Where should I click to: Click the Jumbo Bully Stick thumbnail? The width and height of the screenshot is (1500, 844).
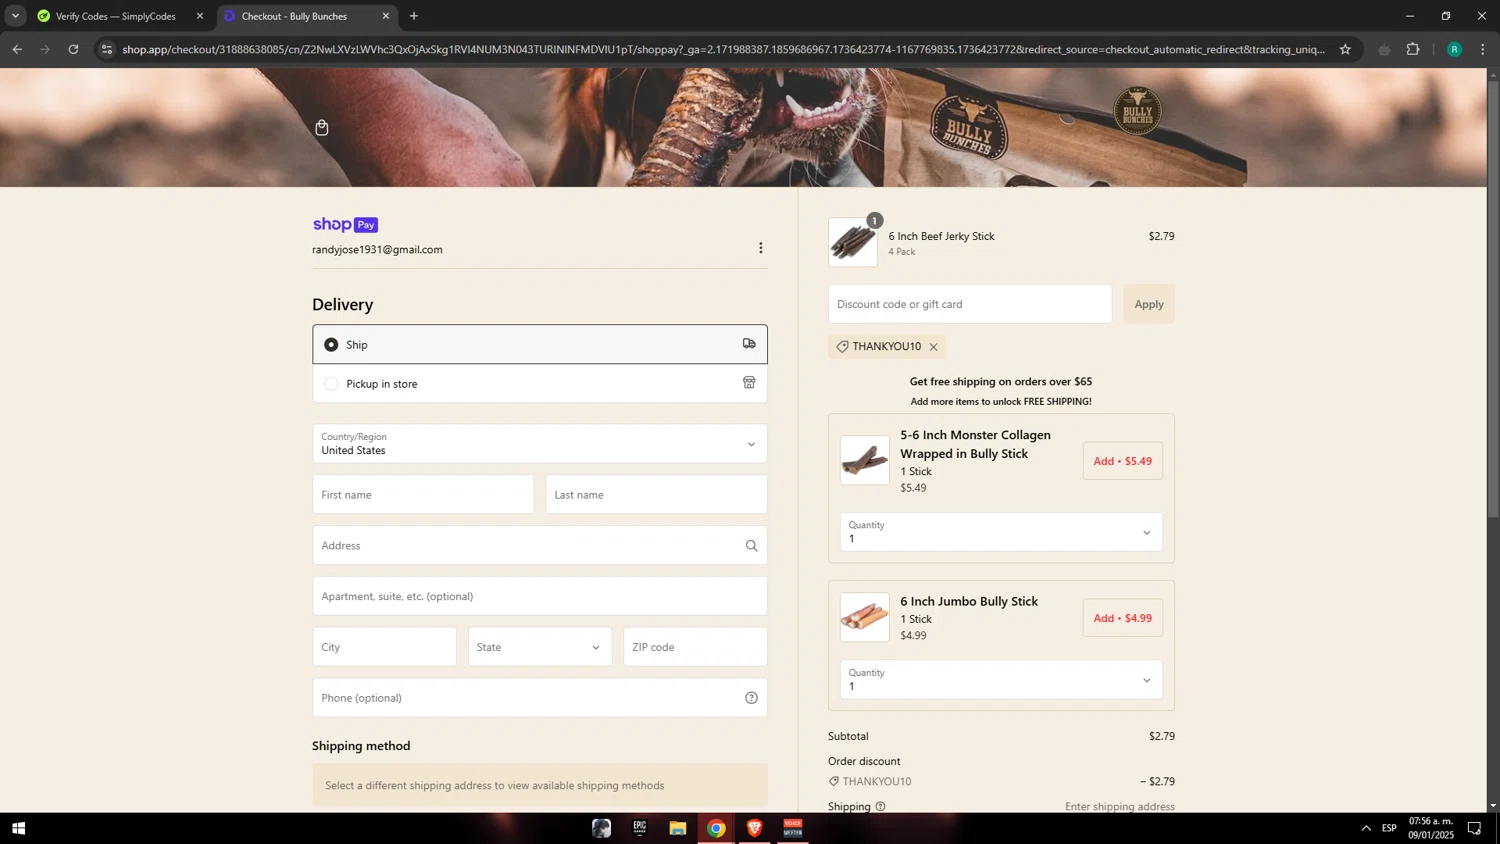point(865,617)
